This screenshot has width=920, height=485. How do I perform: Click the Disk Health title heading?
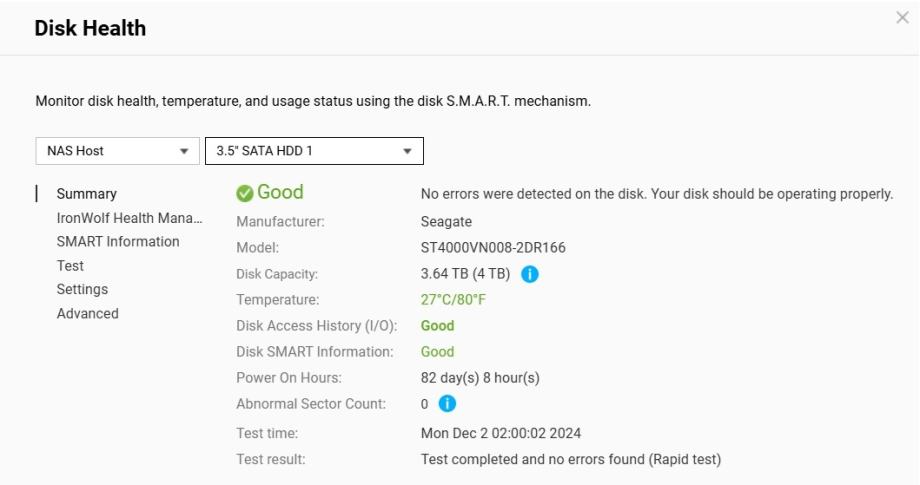click(90, 29)
